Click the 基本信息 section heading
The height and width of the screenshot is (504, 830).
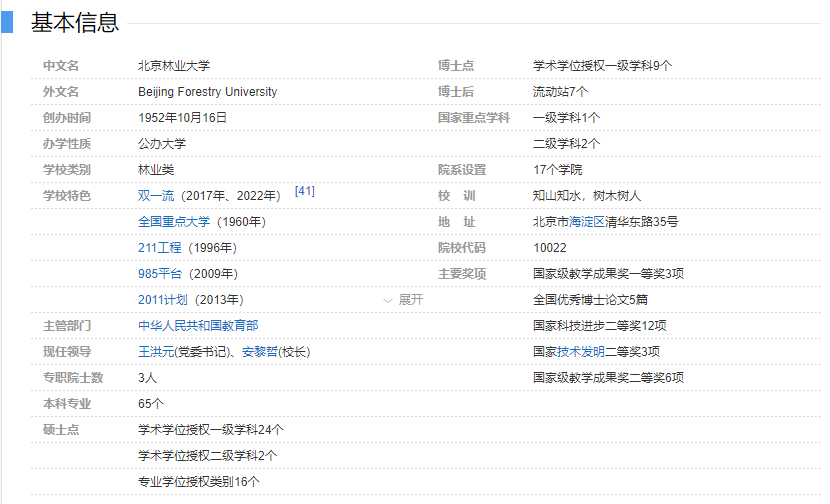[74, 21]
